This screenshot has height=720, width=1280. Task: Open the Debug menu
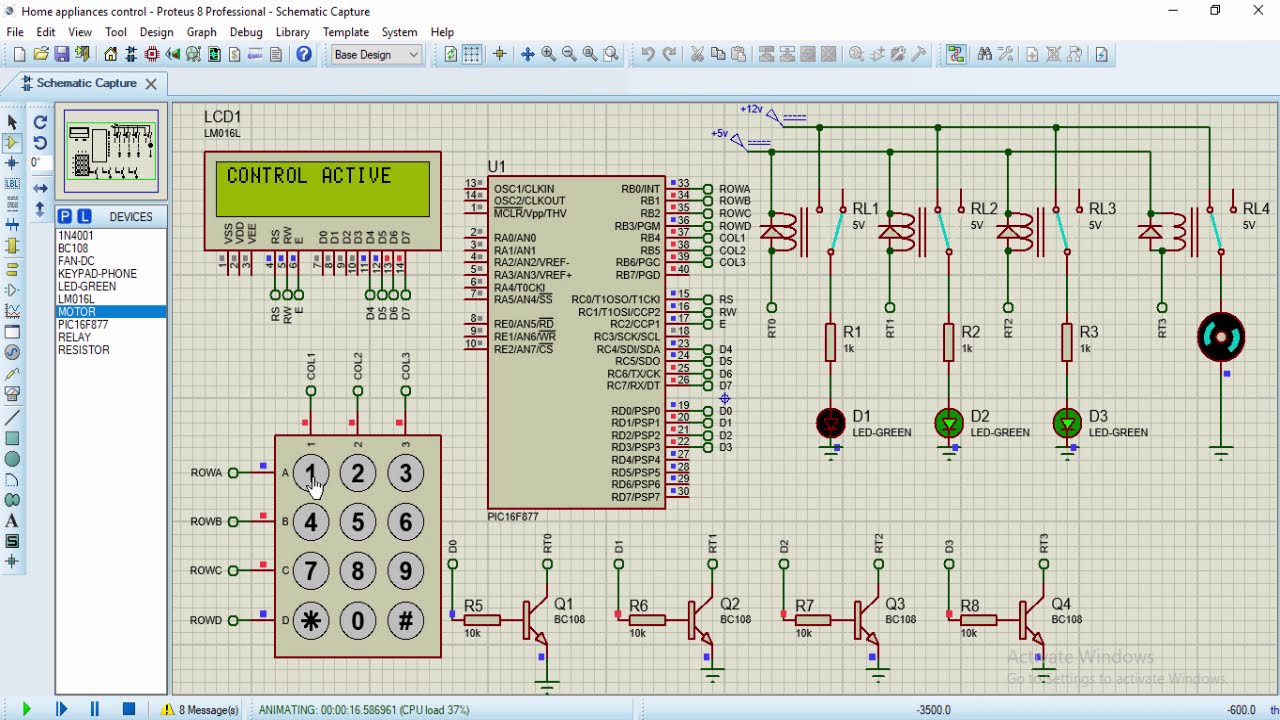[246, 32]
